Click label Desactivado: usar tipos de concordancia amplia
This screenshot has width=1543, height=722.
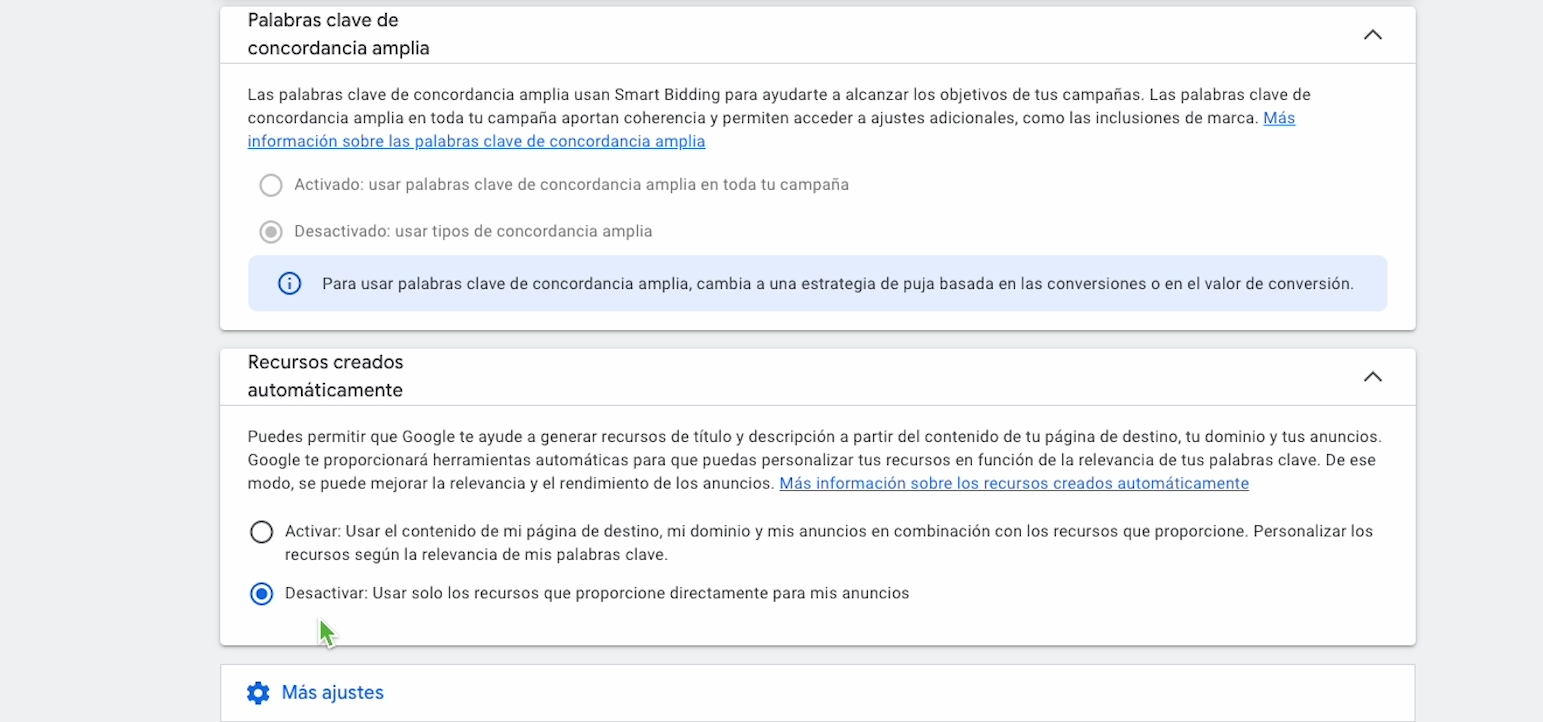473,232
